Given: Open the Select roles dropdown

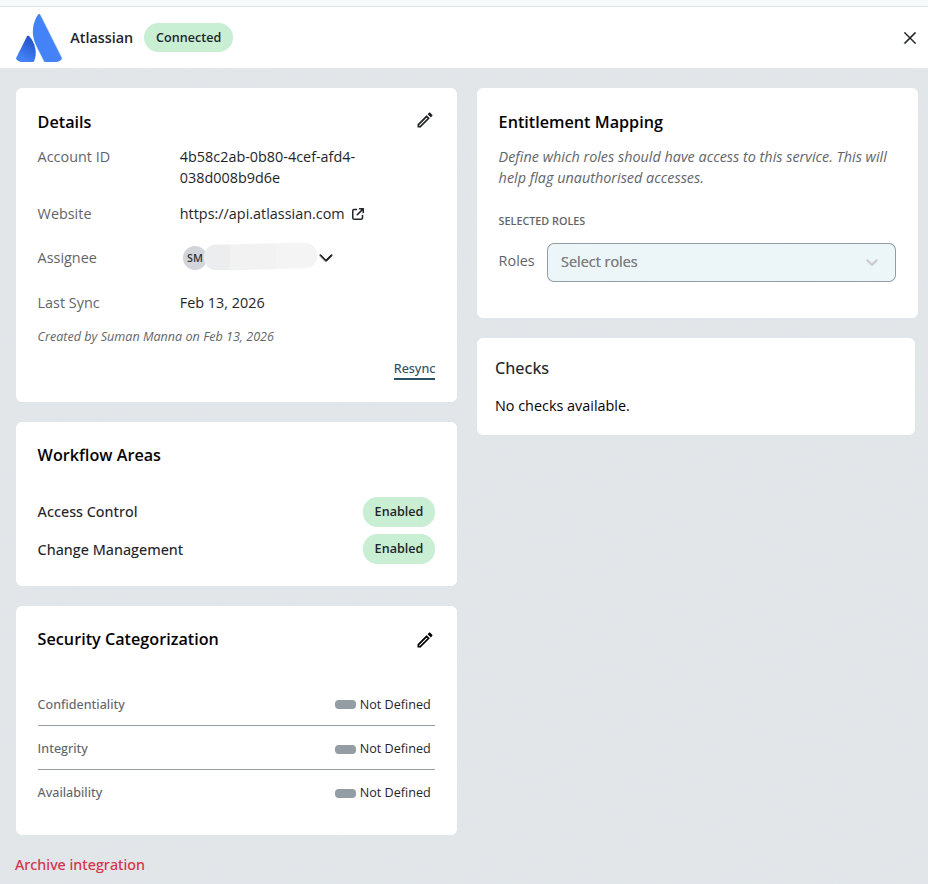Looking at the screenshot, I should 720,262.
